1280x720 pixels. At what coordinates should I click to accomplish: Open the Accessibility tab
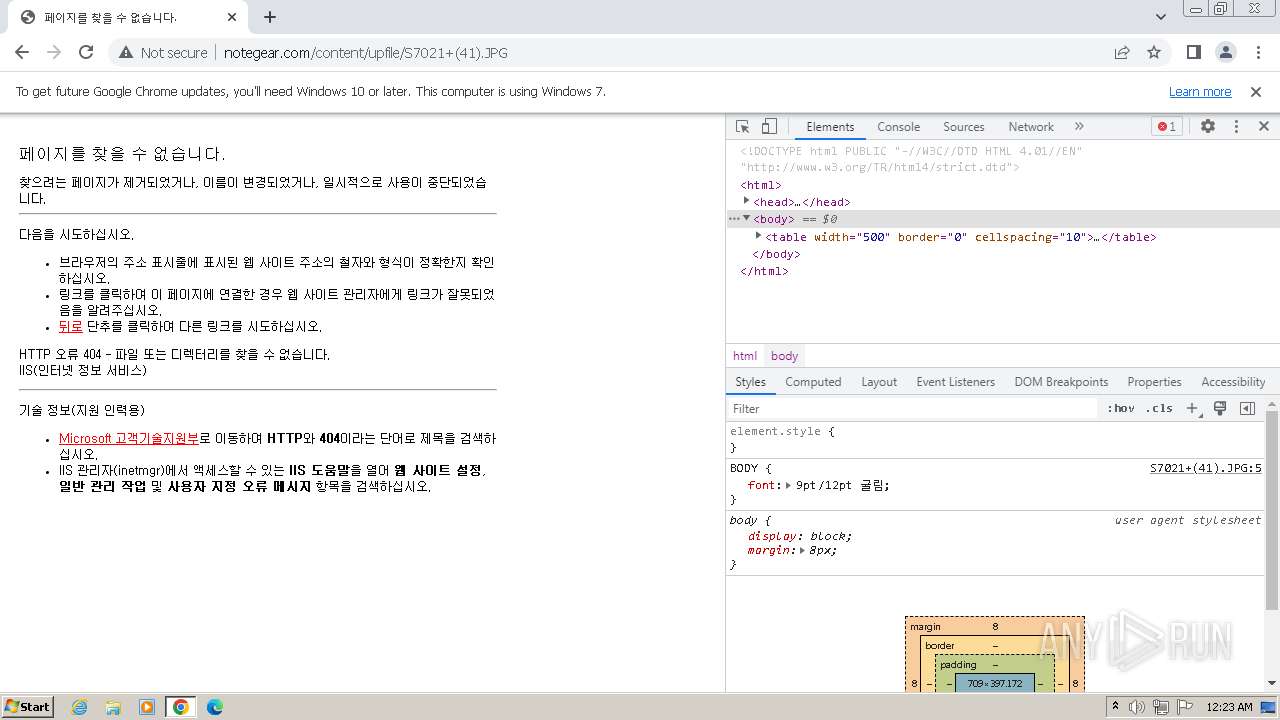[1233, 382]
